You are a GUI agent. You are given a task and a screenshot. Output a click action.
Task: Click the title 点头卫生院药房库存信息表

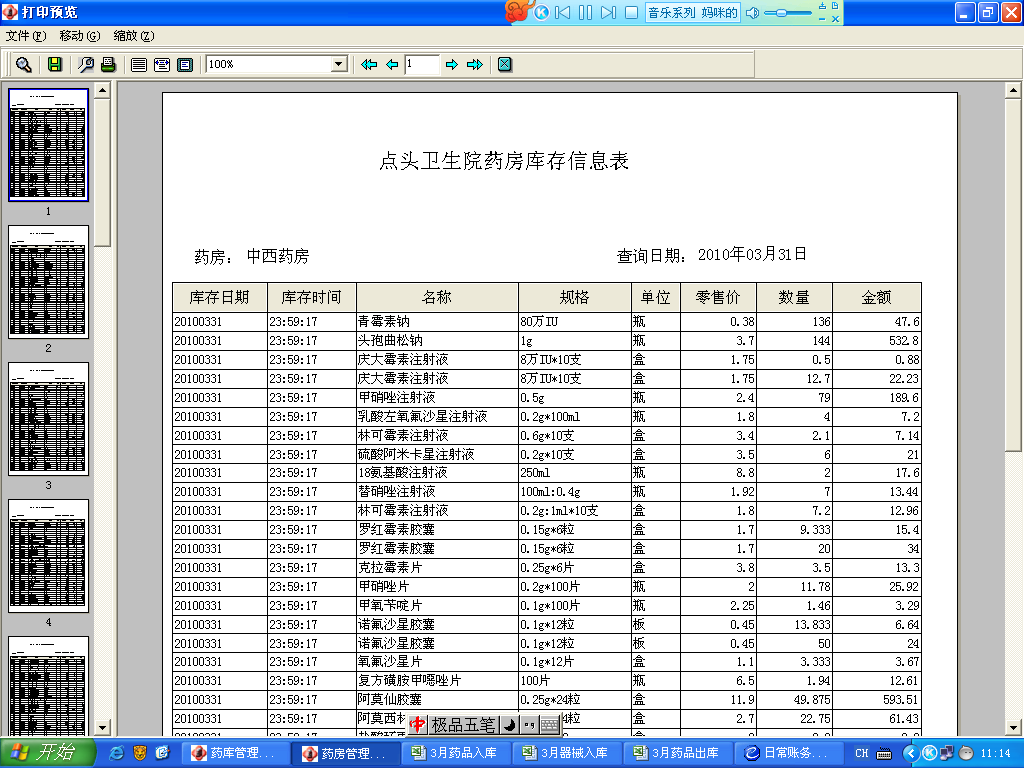click(x=504, y=161)
